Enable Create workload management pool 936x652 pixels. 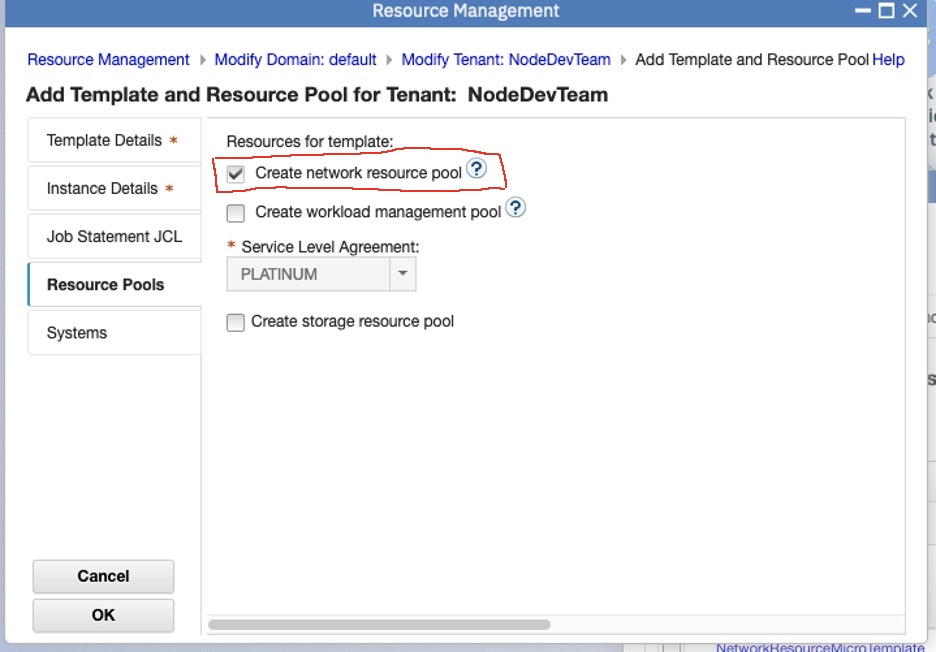click(x=235, y=212)
